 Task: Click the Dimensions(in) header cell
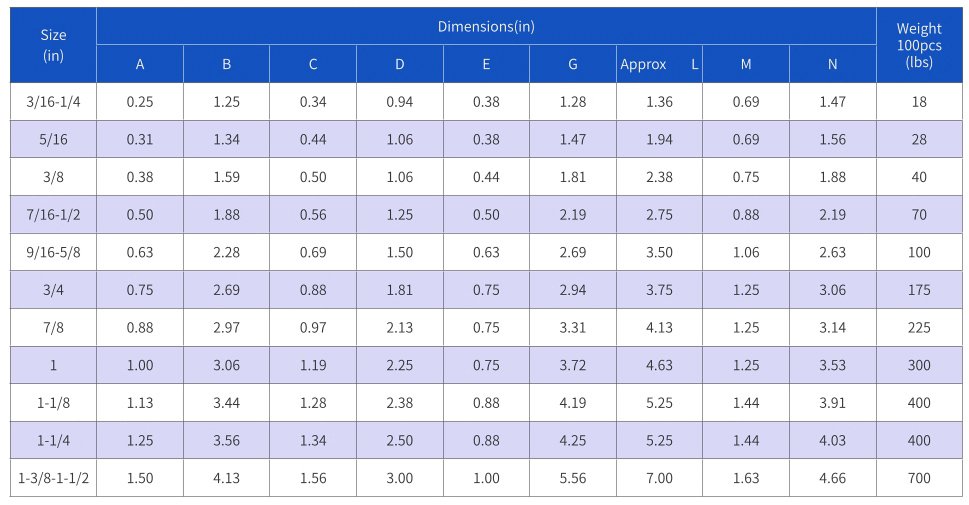[486, 27]
